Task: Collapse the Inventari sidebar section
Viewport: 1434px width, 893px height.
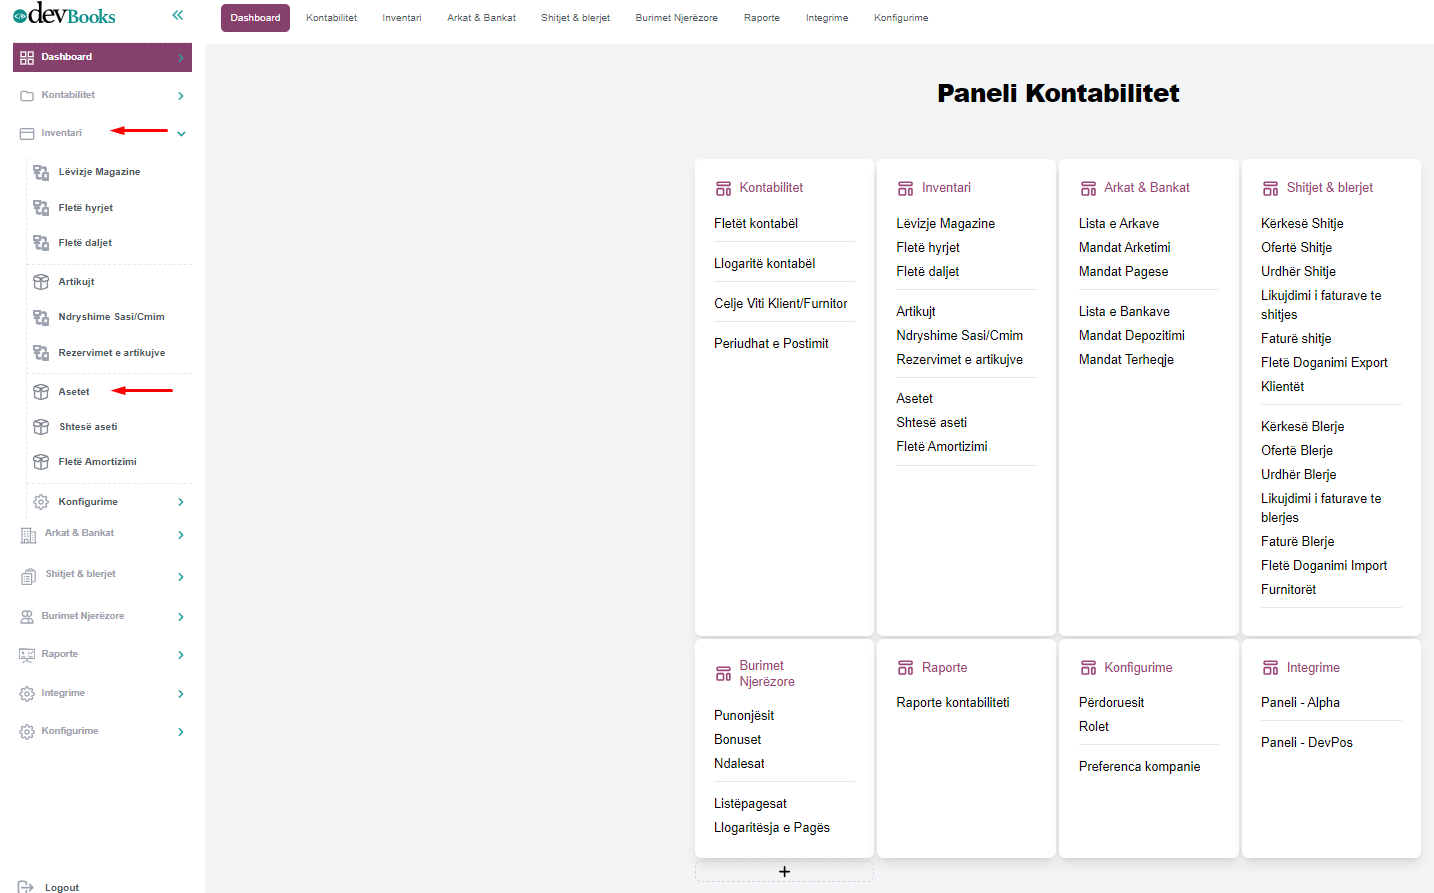Action: 181,134
